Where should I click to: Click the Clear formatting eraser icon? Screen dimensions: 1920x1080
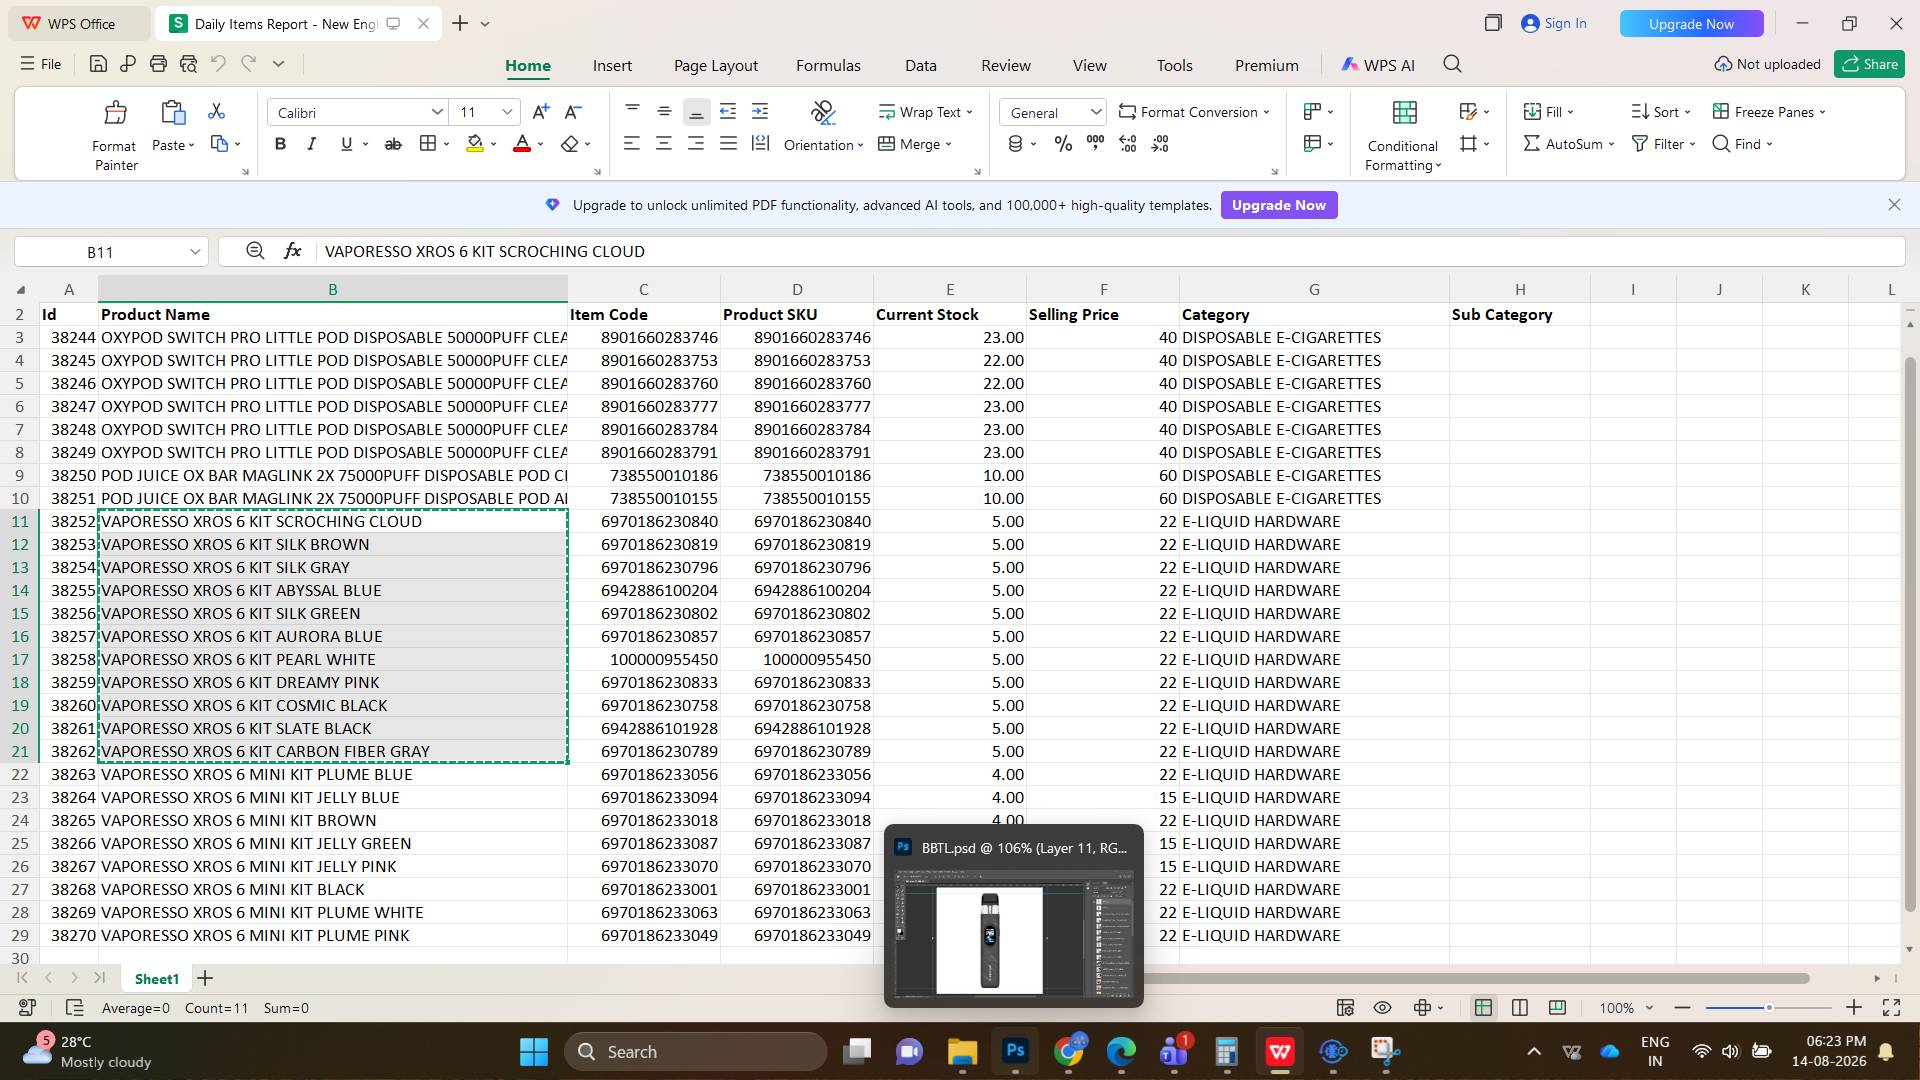point(570,144)
